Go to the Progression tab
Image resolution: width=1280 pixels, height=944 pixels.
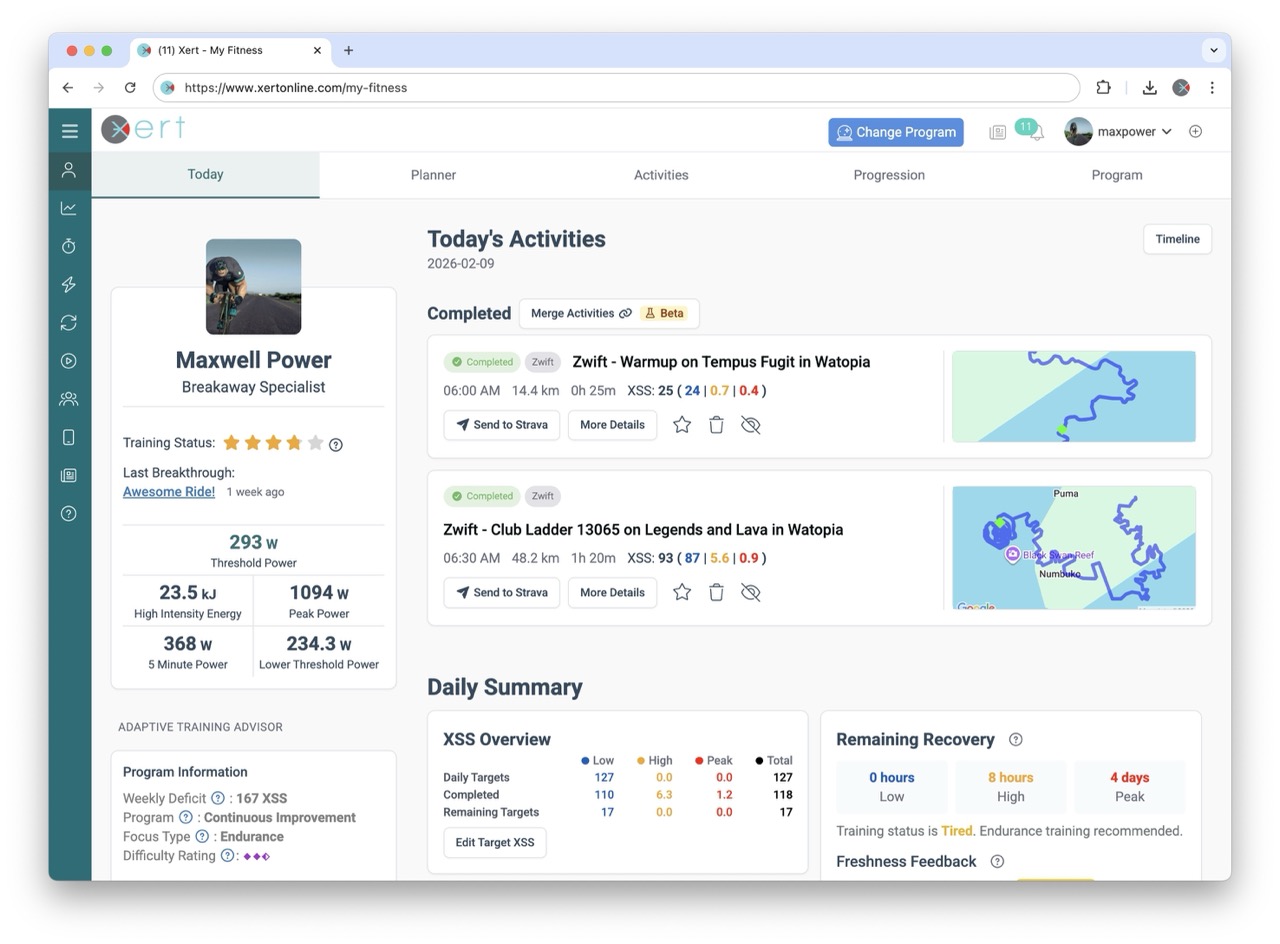(888, 175)
